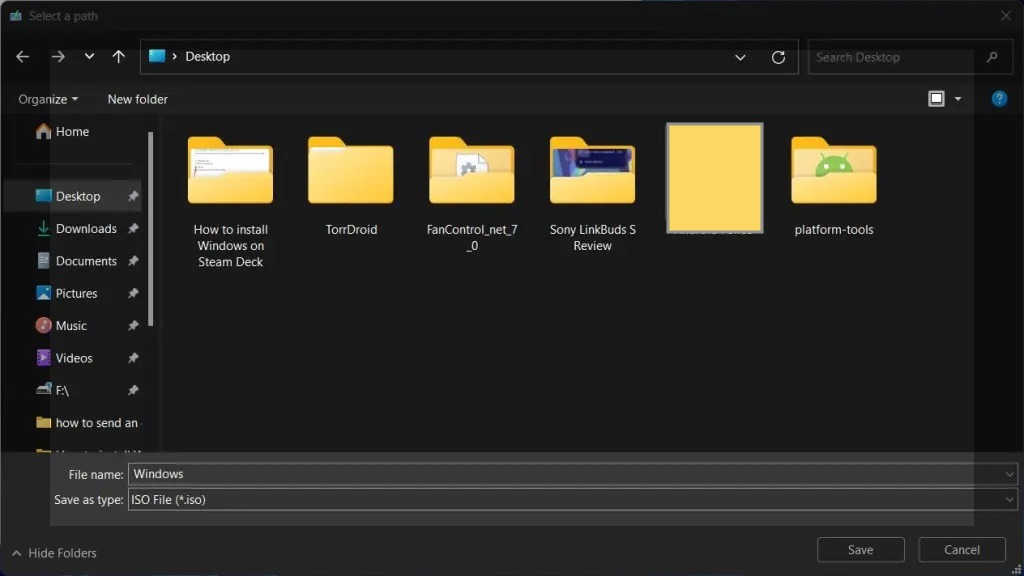The height and width of the screenshot is (576, 1024).
Task: Click the File name text field
Action: [565, 474]
